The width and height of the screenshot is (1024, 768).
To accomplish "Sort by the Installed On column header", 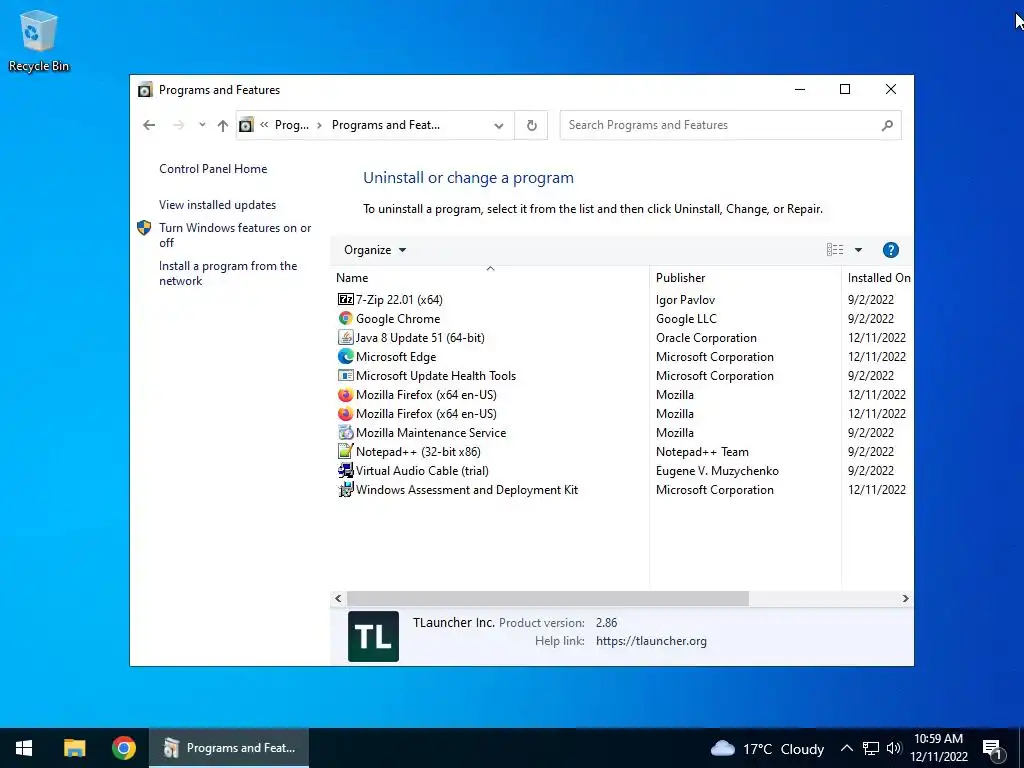I will [x=878, y=278].
